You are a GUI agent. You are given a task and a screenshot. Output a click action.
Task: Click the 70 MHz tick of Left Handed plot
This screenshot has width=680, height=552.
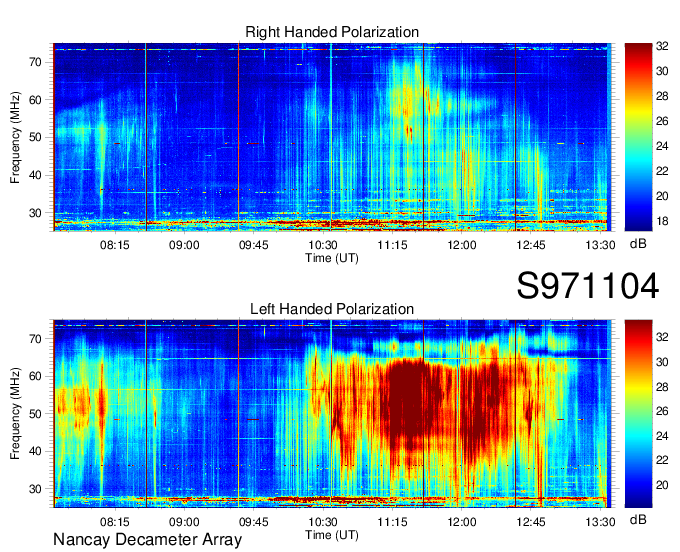35,339
